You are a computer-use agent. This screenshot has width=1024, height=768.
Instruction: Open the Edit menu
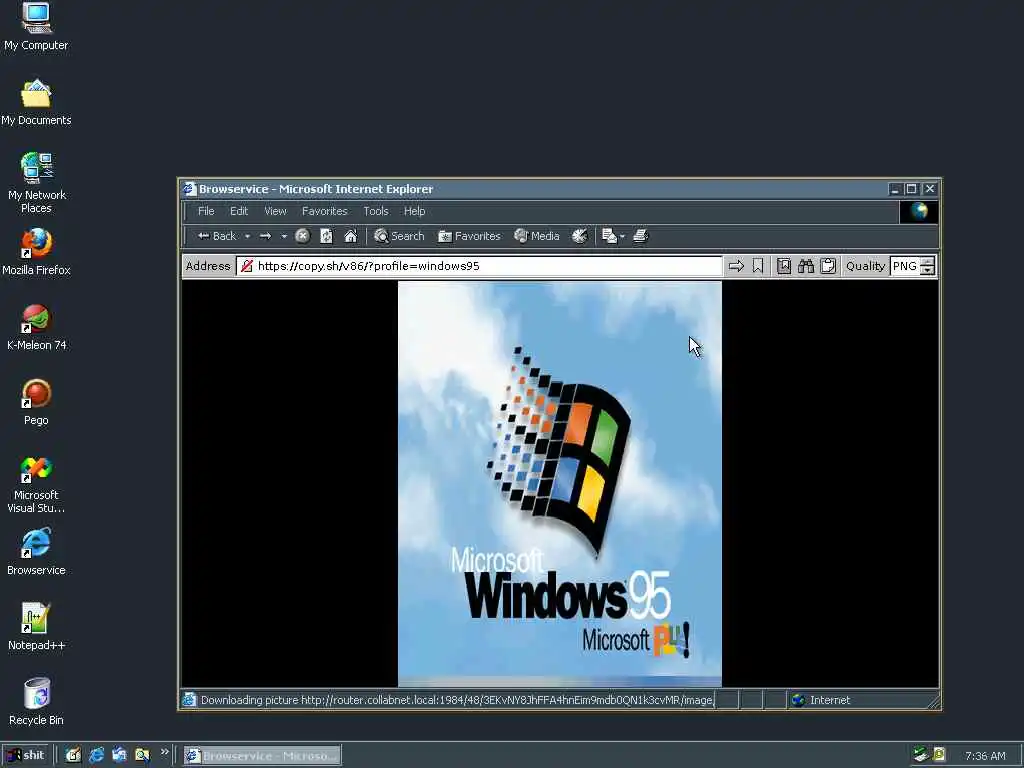238,211
